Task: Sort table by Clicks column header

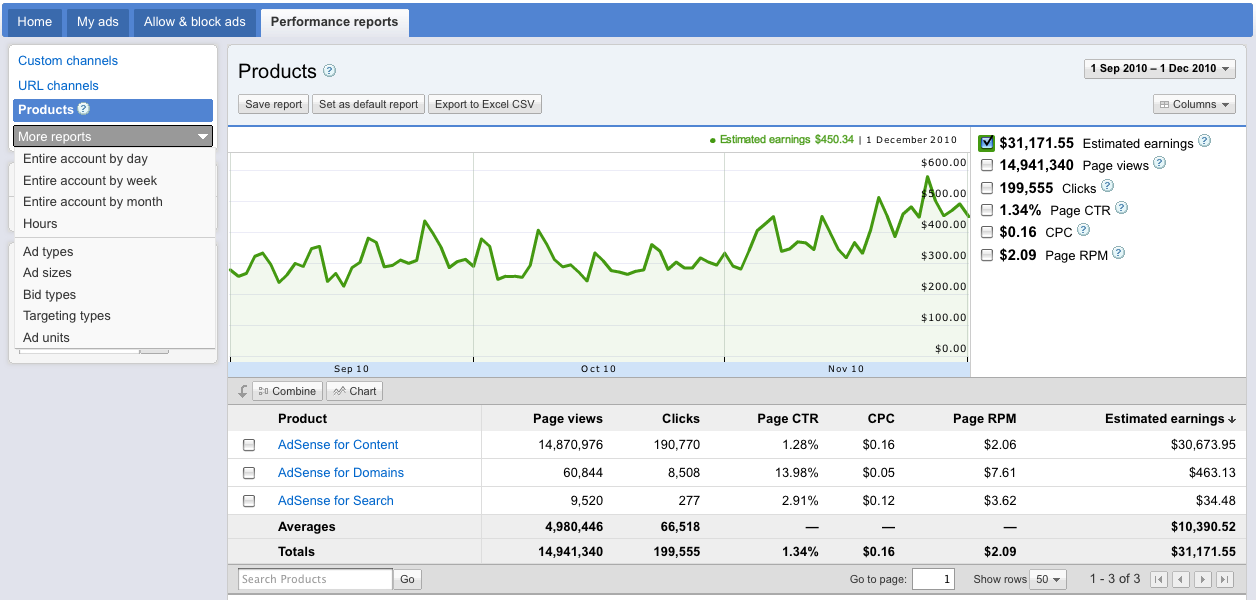Action: coord(681,419)
